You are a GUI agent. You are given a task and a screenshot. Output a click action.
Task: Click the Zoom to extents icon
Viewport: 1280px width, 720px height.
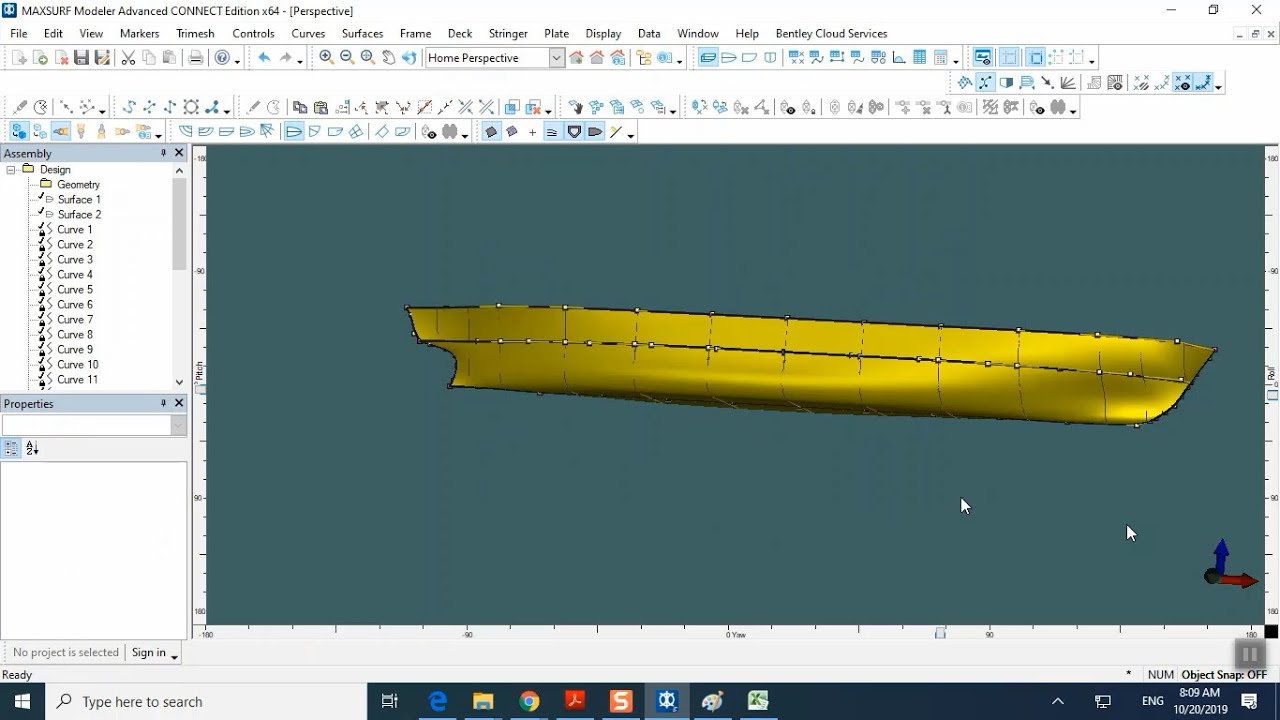point(368,58)
